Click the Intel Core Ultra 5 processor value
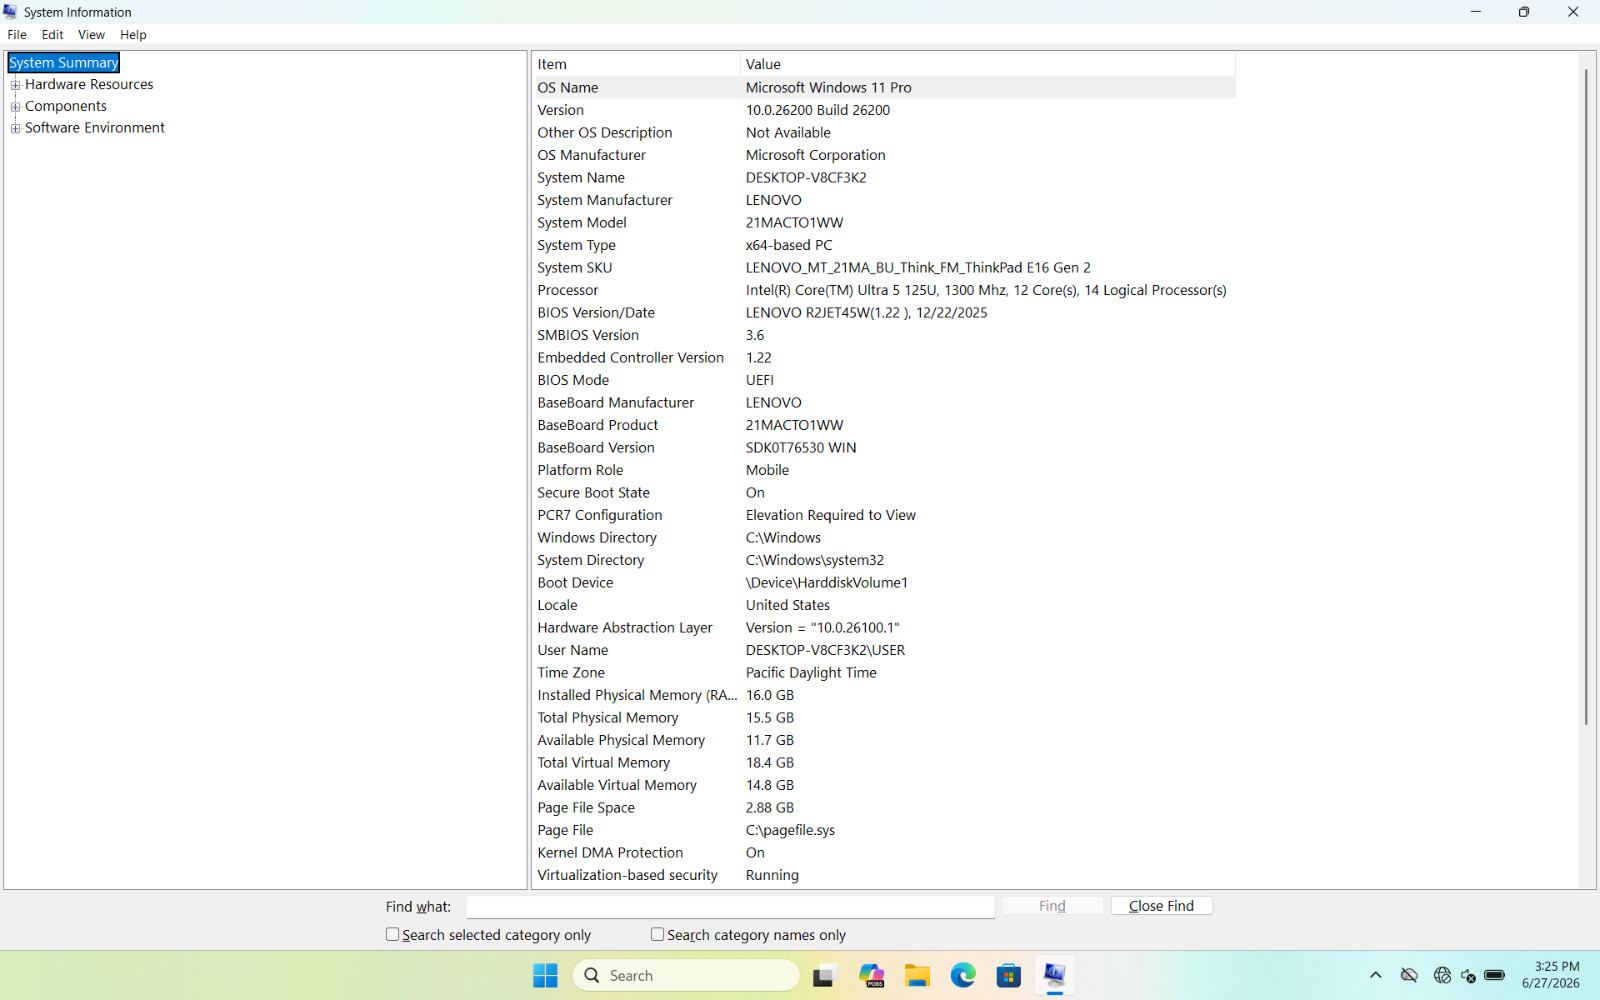The height and width of the screenshot is (1000, 1600). [985, 290]
